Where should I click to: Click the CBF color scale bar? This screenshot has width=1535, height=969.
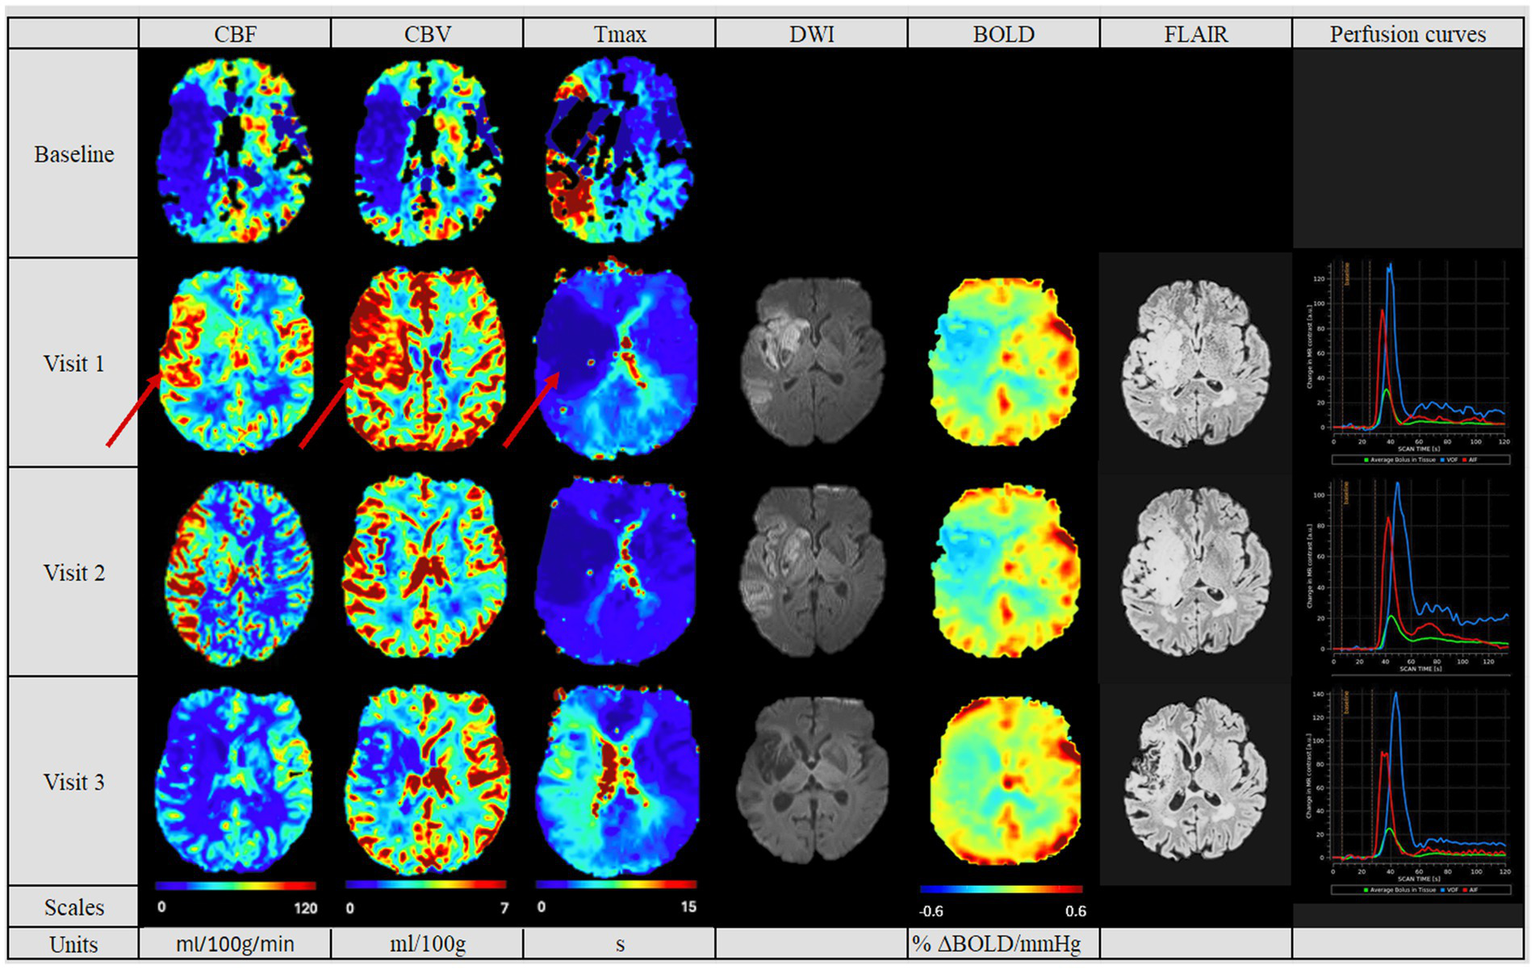[236, 886]
